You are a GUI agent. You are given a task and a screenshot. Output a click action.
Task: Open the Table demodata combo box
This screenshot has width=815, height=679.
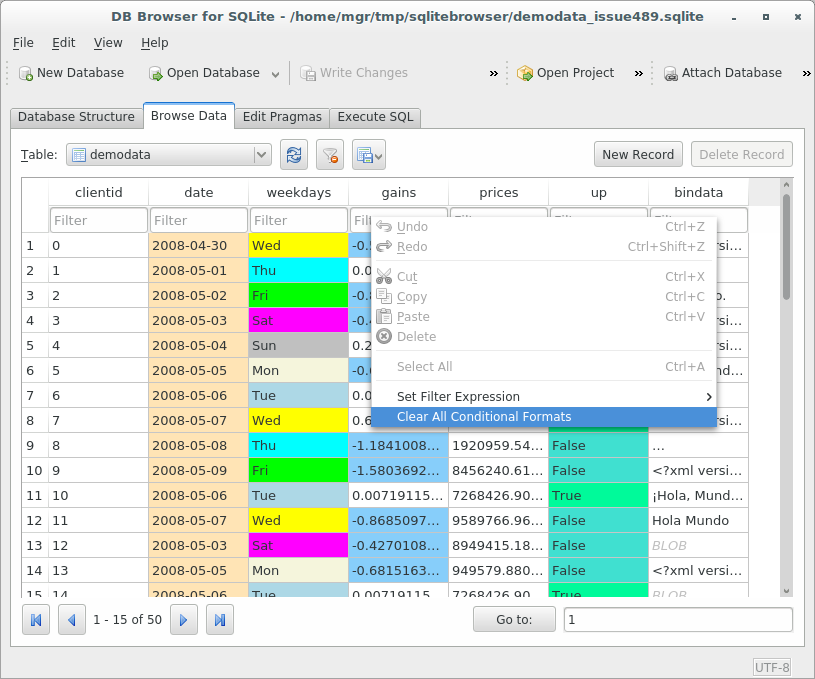[169, 155]
